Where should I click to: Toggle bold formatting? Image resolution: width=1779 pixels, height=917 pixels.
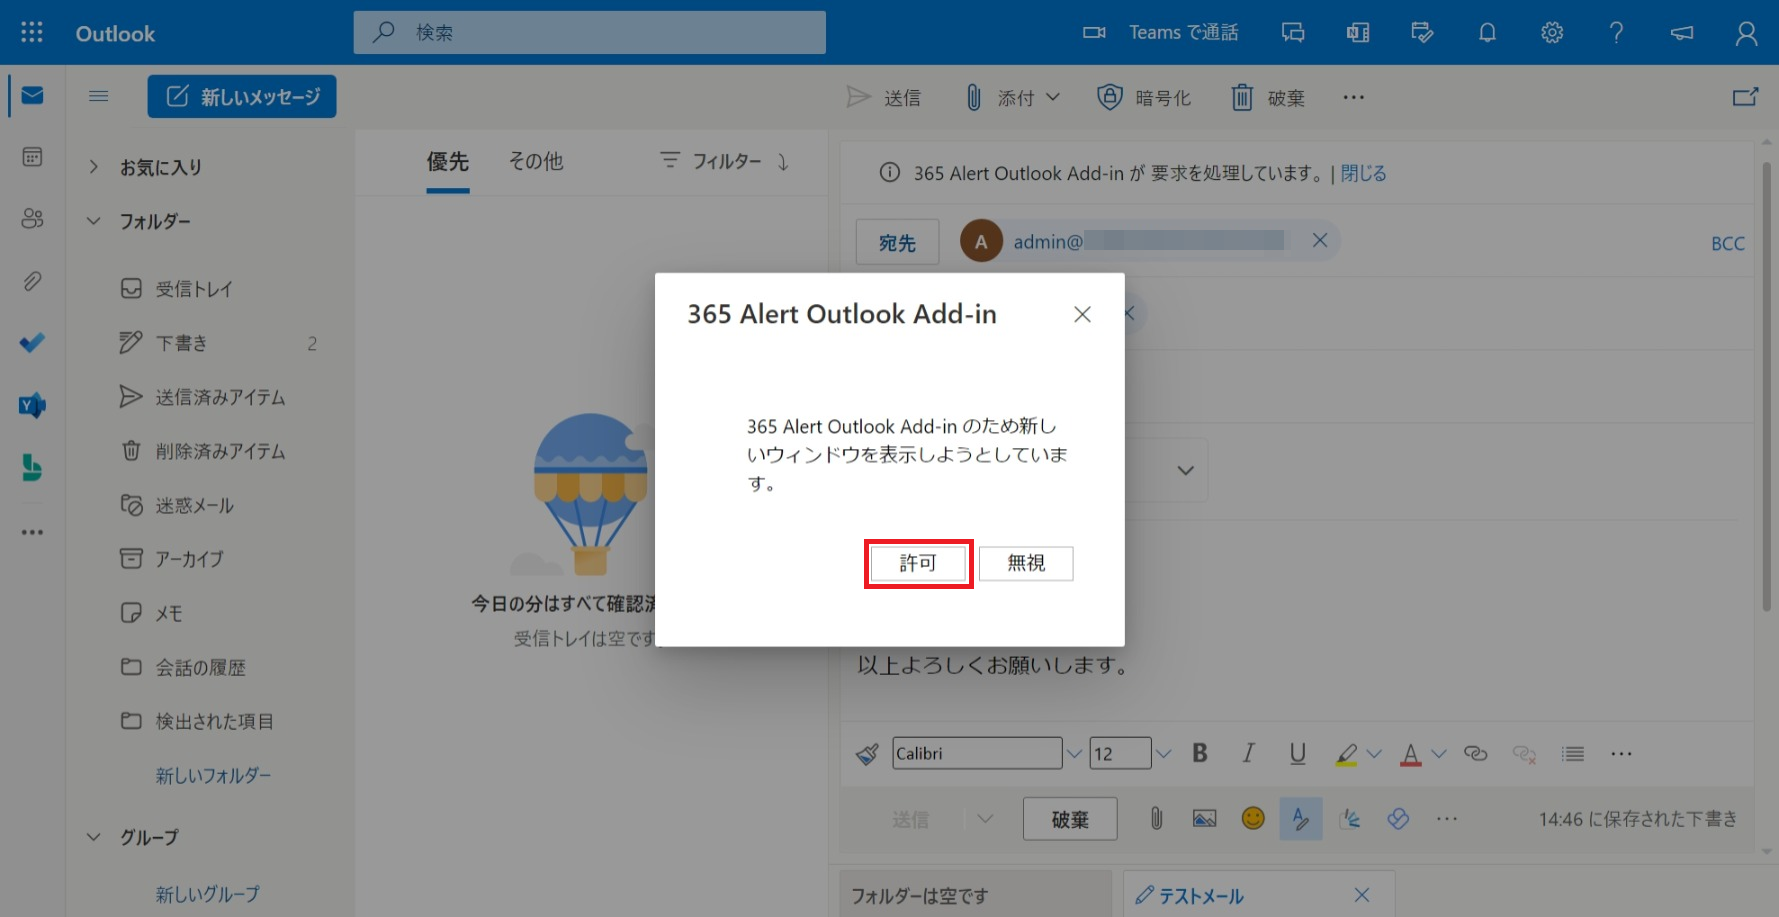[x=1200, y=754]
